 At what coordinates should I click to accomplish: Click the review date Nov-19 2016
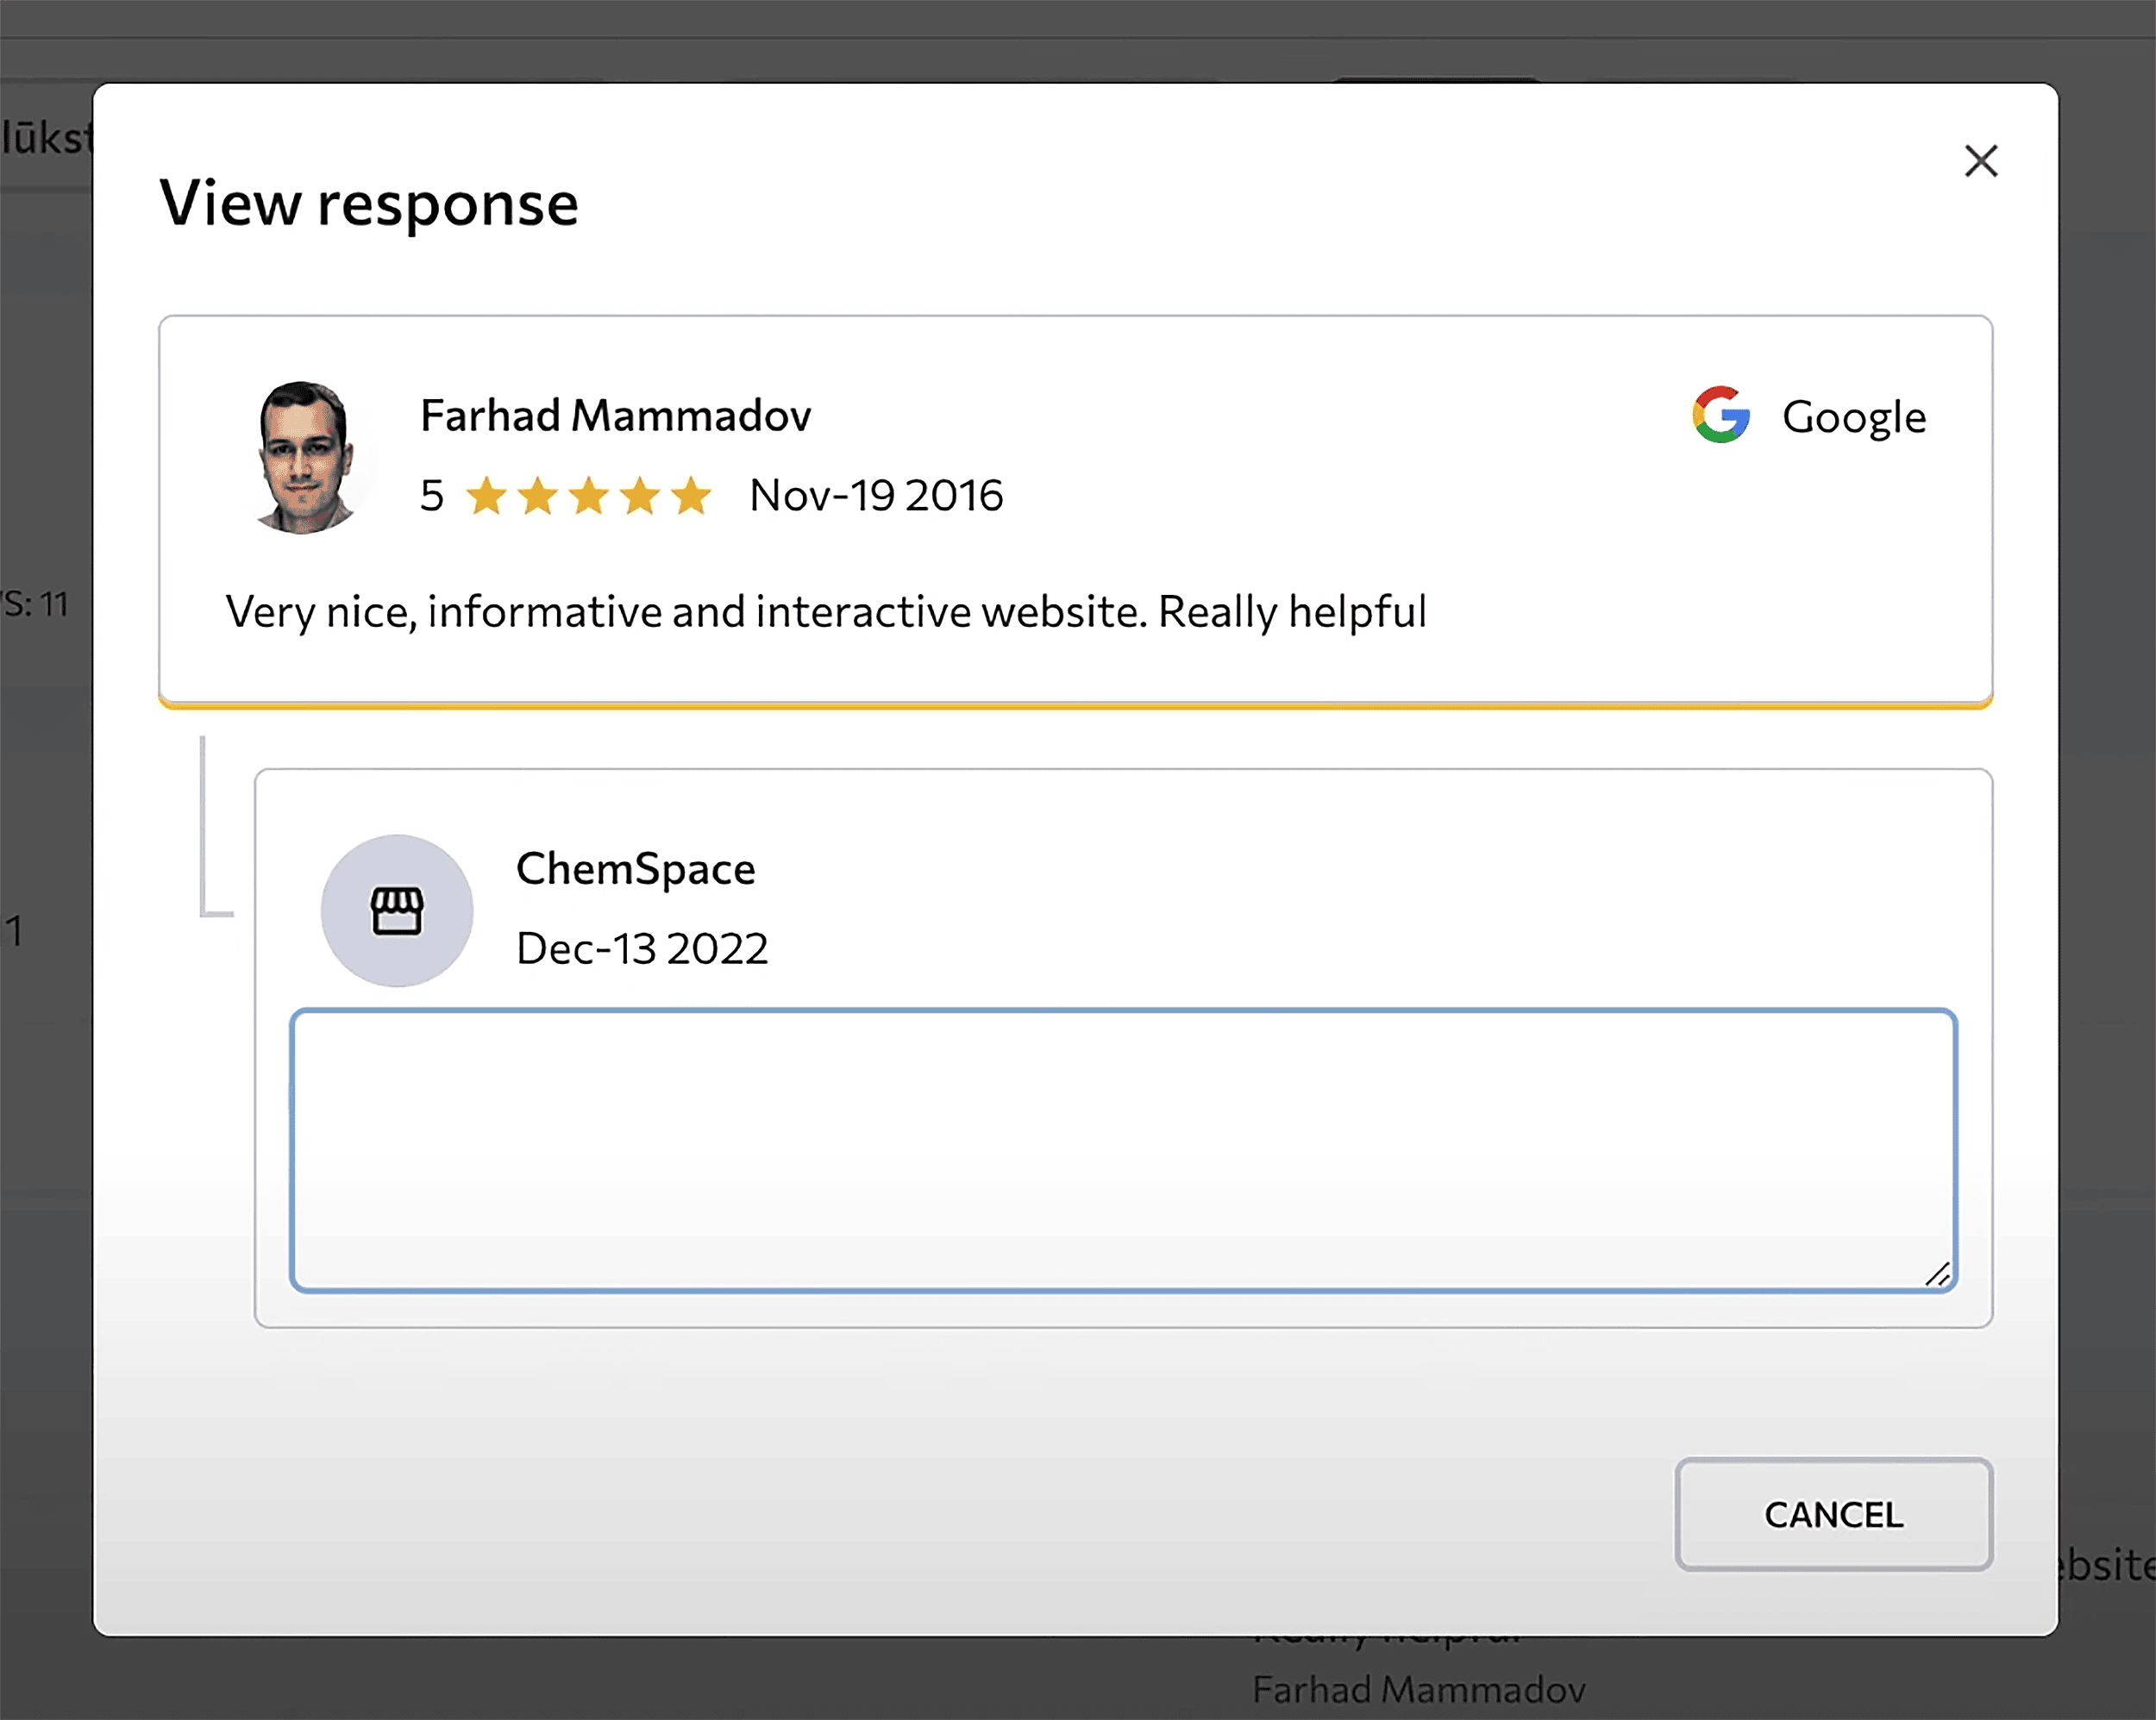point(875,494)
